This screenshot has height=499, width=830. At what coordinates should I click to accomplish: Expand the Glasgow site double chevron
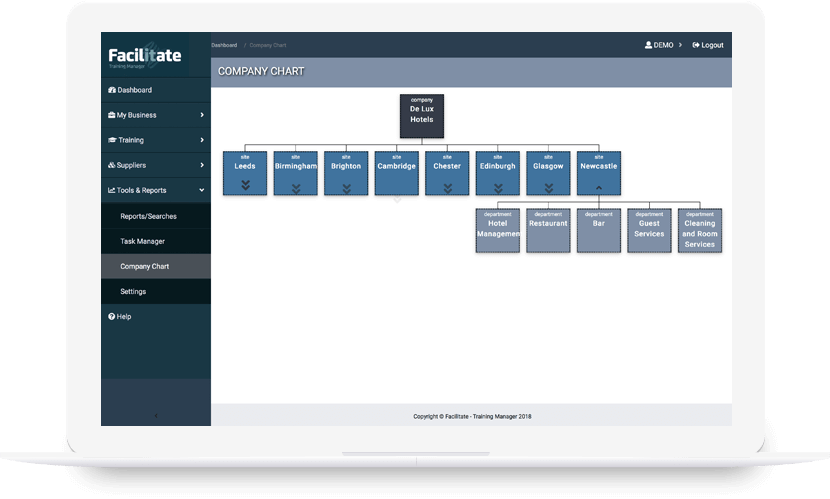pyautogui.click(x=548, y=187)
